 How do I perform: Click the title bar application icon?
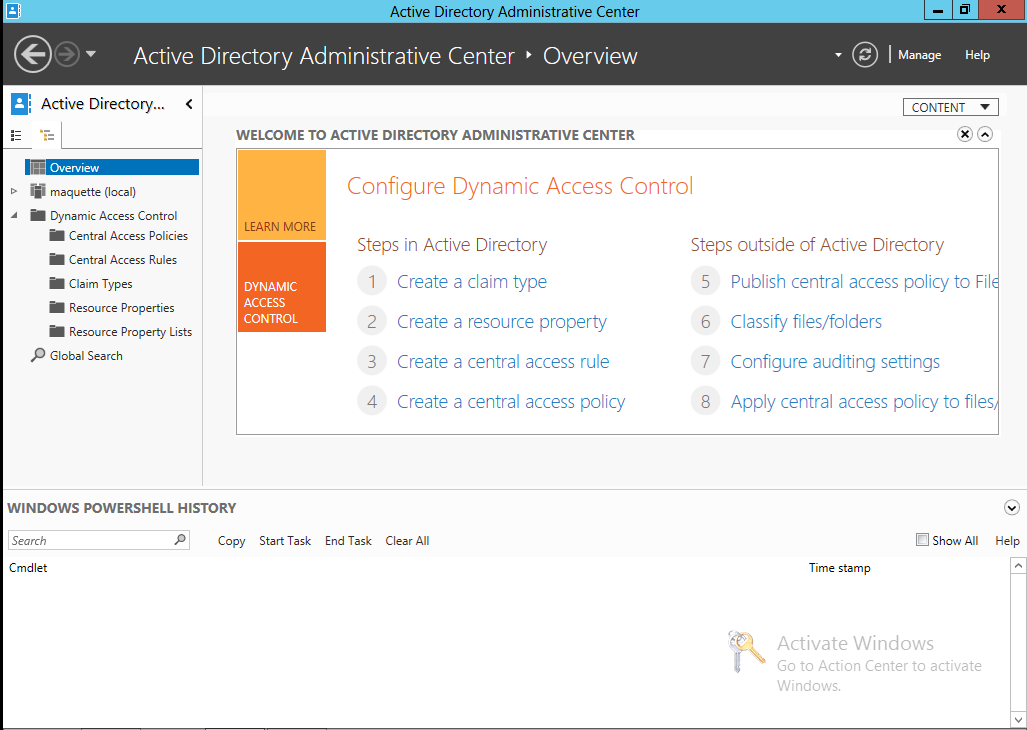(13, 10)
